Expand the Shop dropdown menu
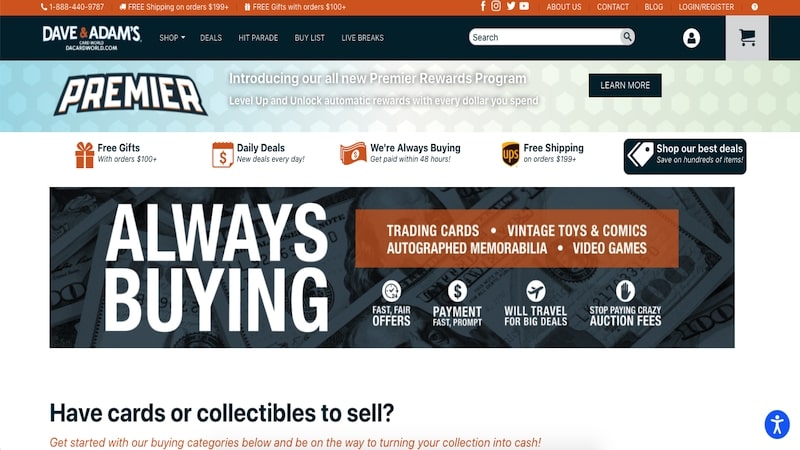The width and height of the screenshot is (800, 450). click(x=172, y=38)
